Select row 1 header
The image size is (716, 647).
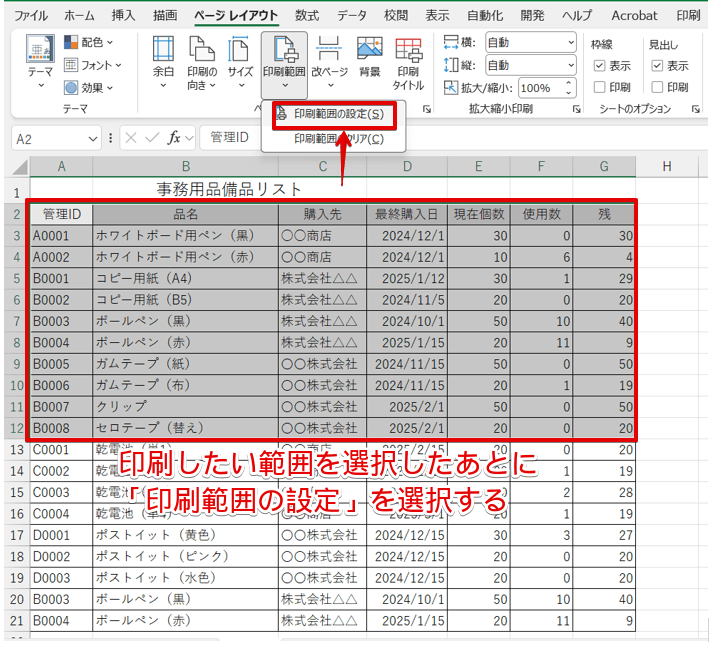(16, 192)
